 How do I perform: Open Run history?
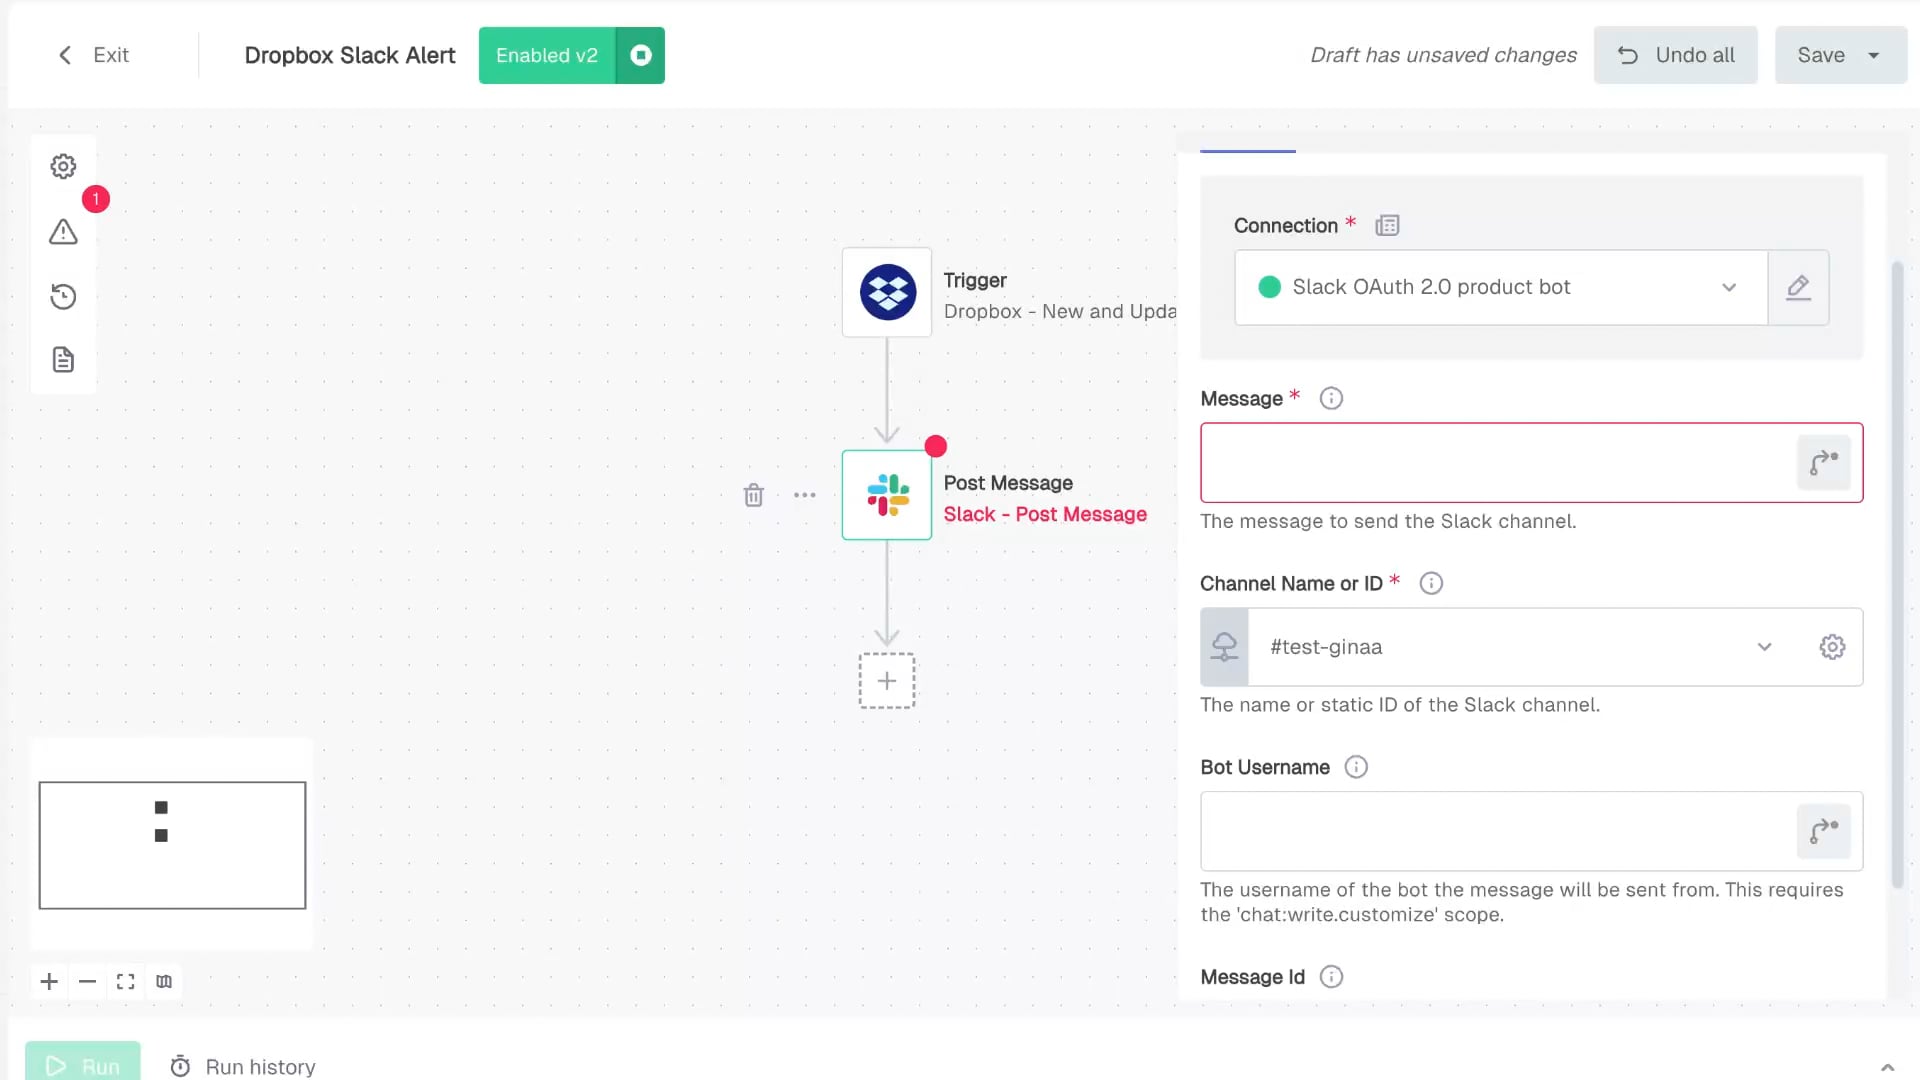point(243,1067)
